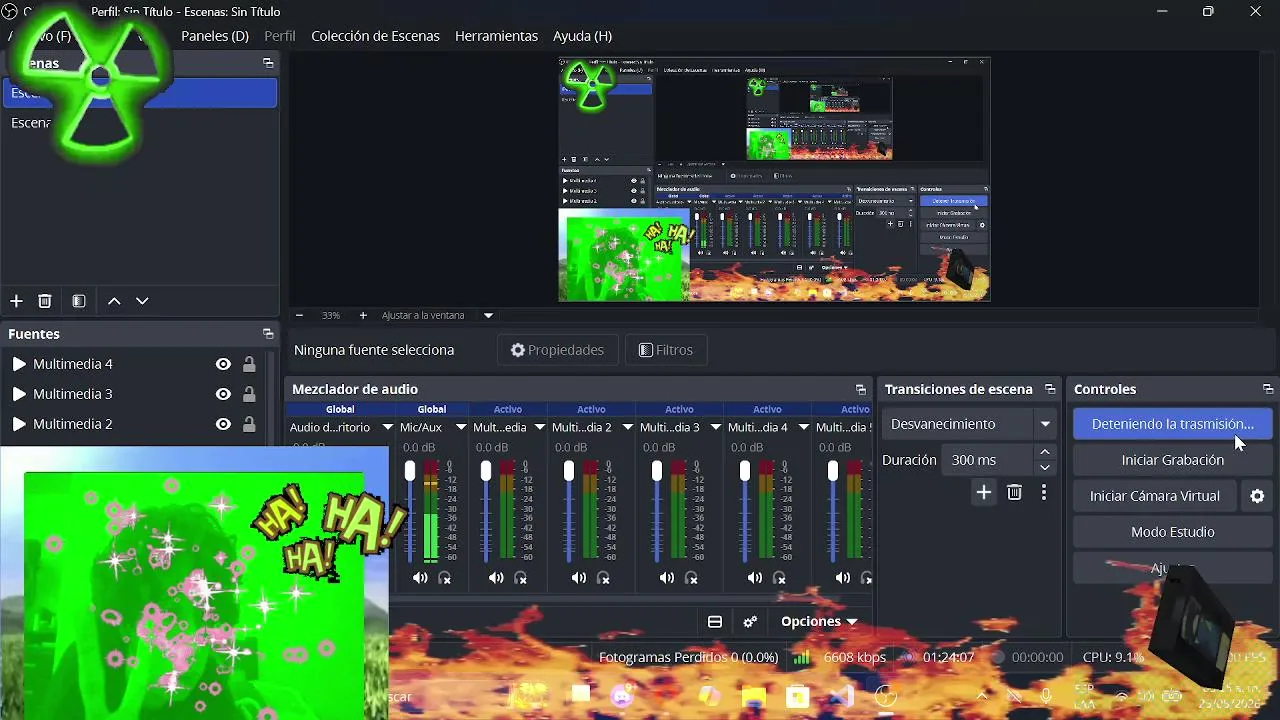Open the Ayuda (H) menu
Image resolution: width=1280 pixels, height=720 pixels.
582,36
